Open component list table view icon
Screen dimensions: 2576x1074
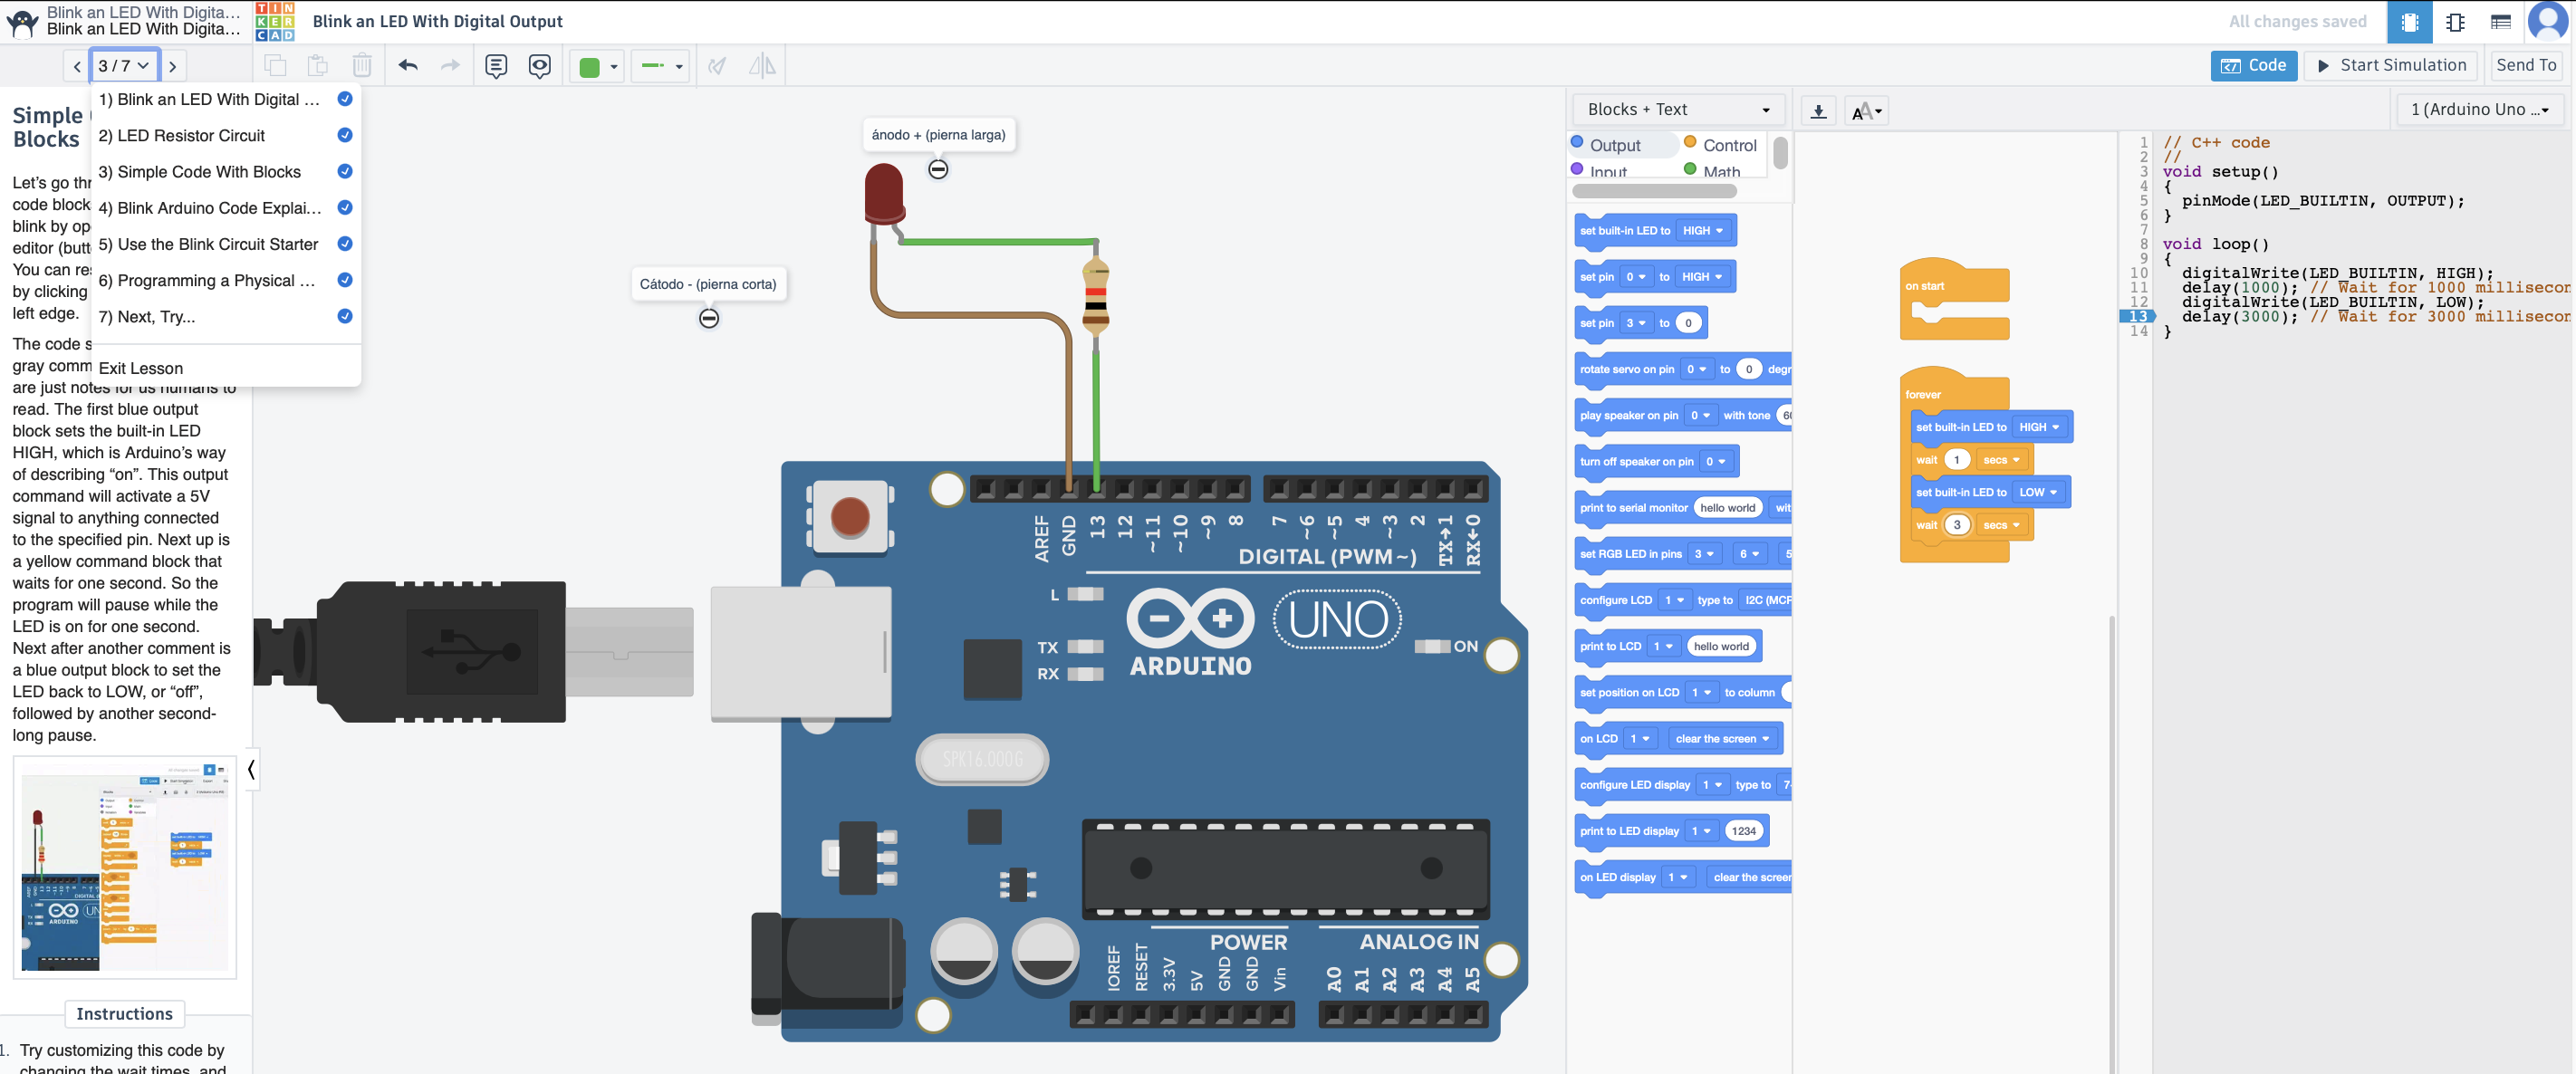pyautogui.click(x=2501, y=22)
